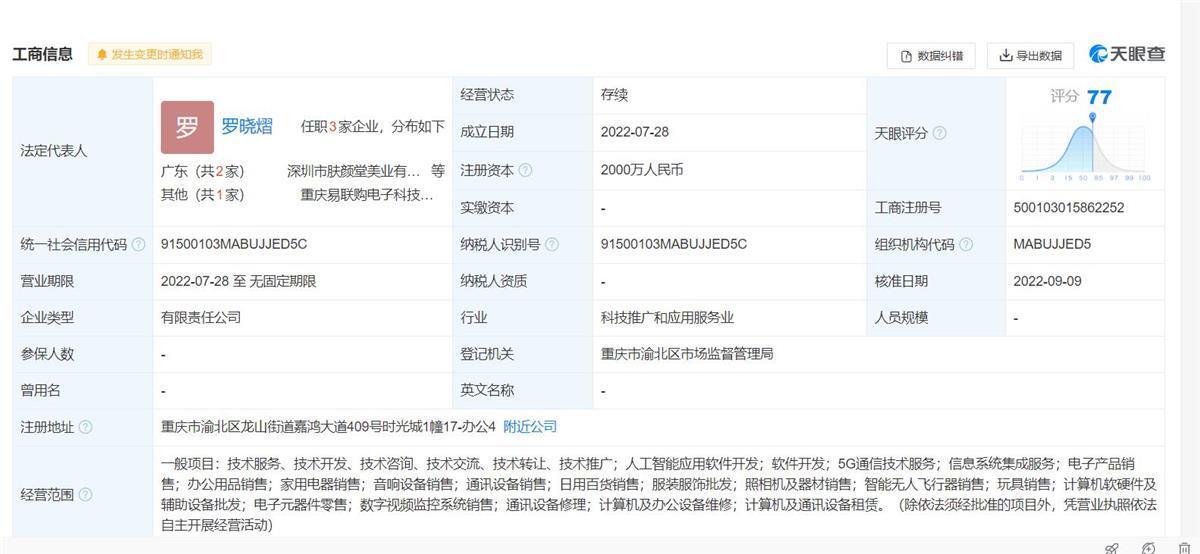Open the 重庆易联购电子科技… company link
This screenshot has width=1200, height=554.
click(367, 195)
